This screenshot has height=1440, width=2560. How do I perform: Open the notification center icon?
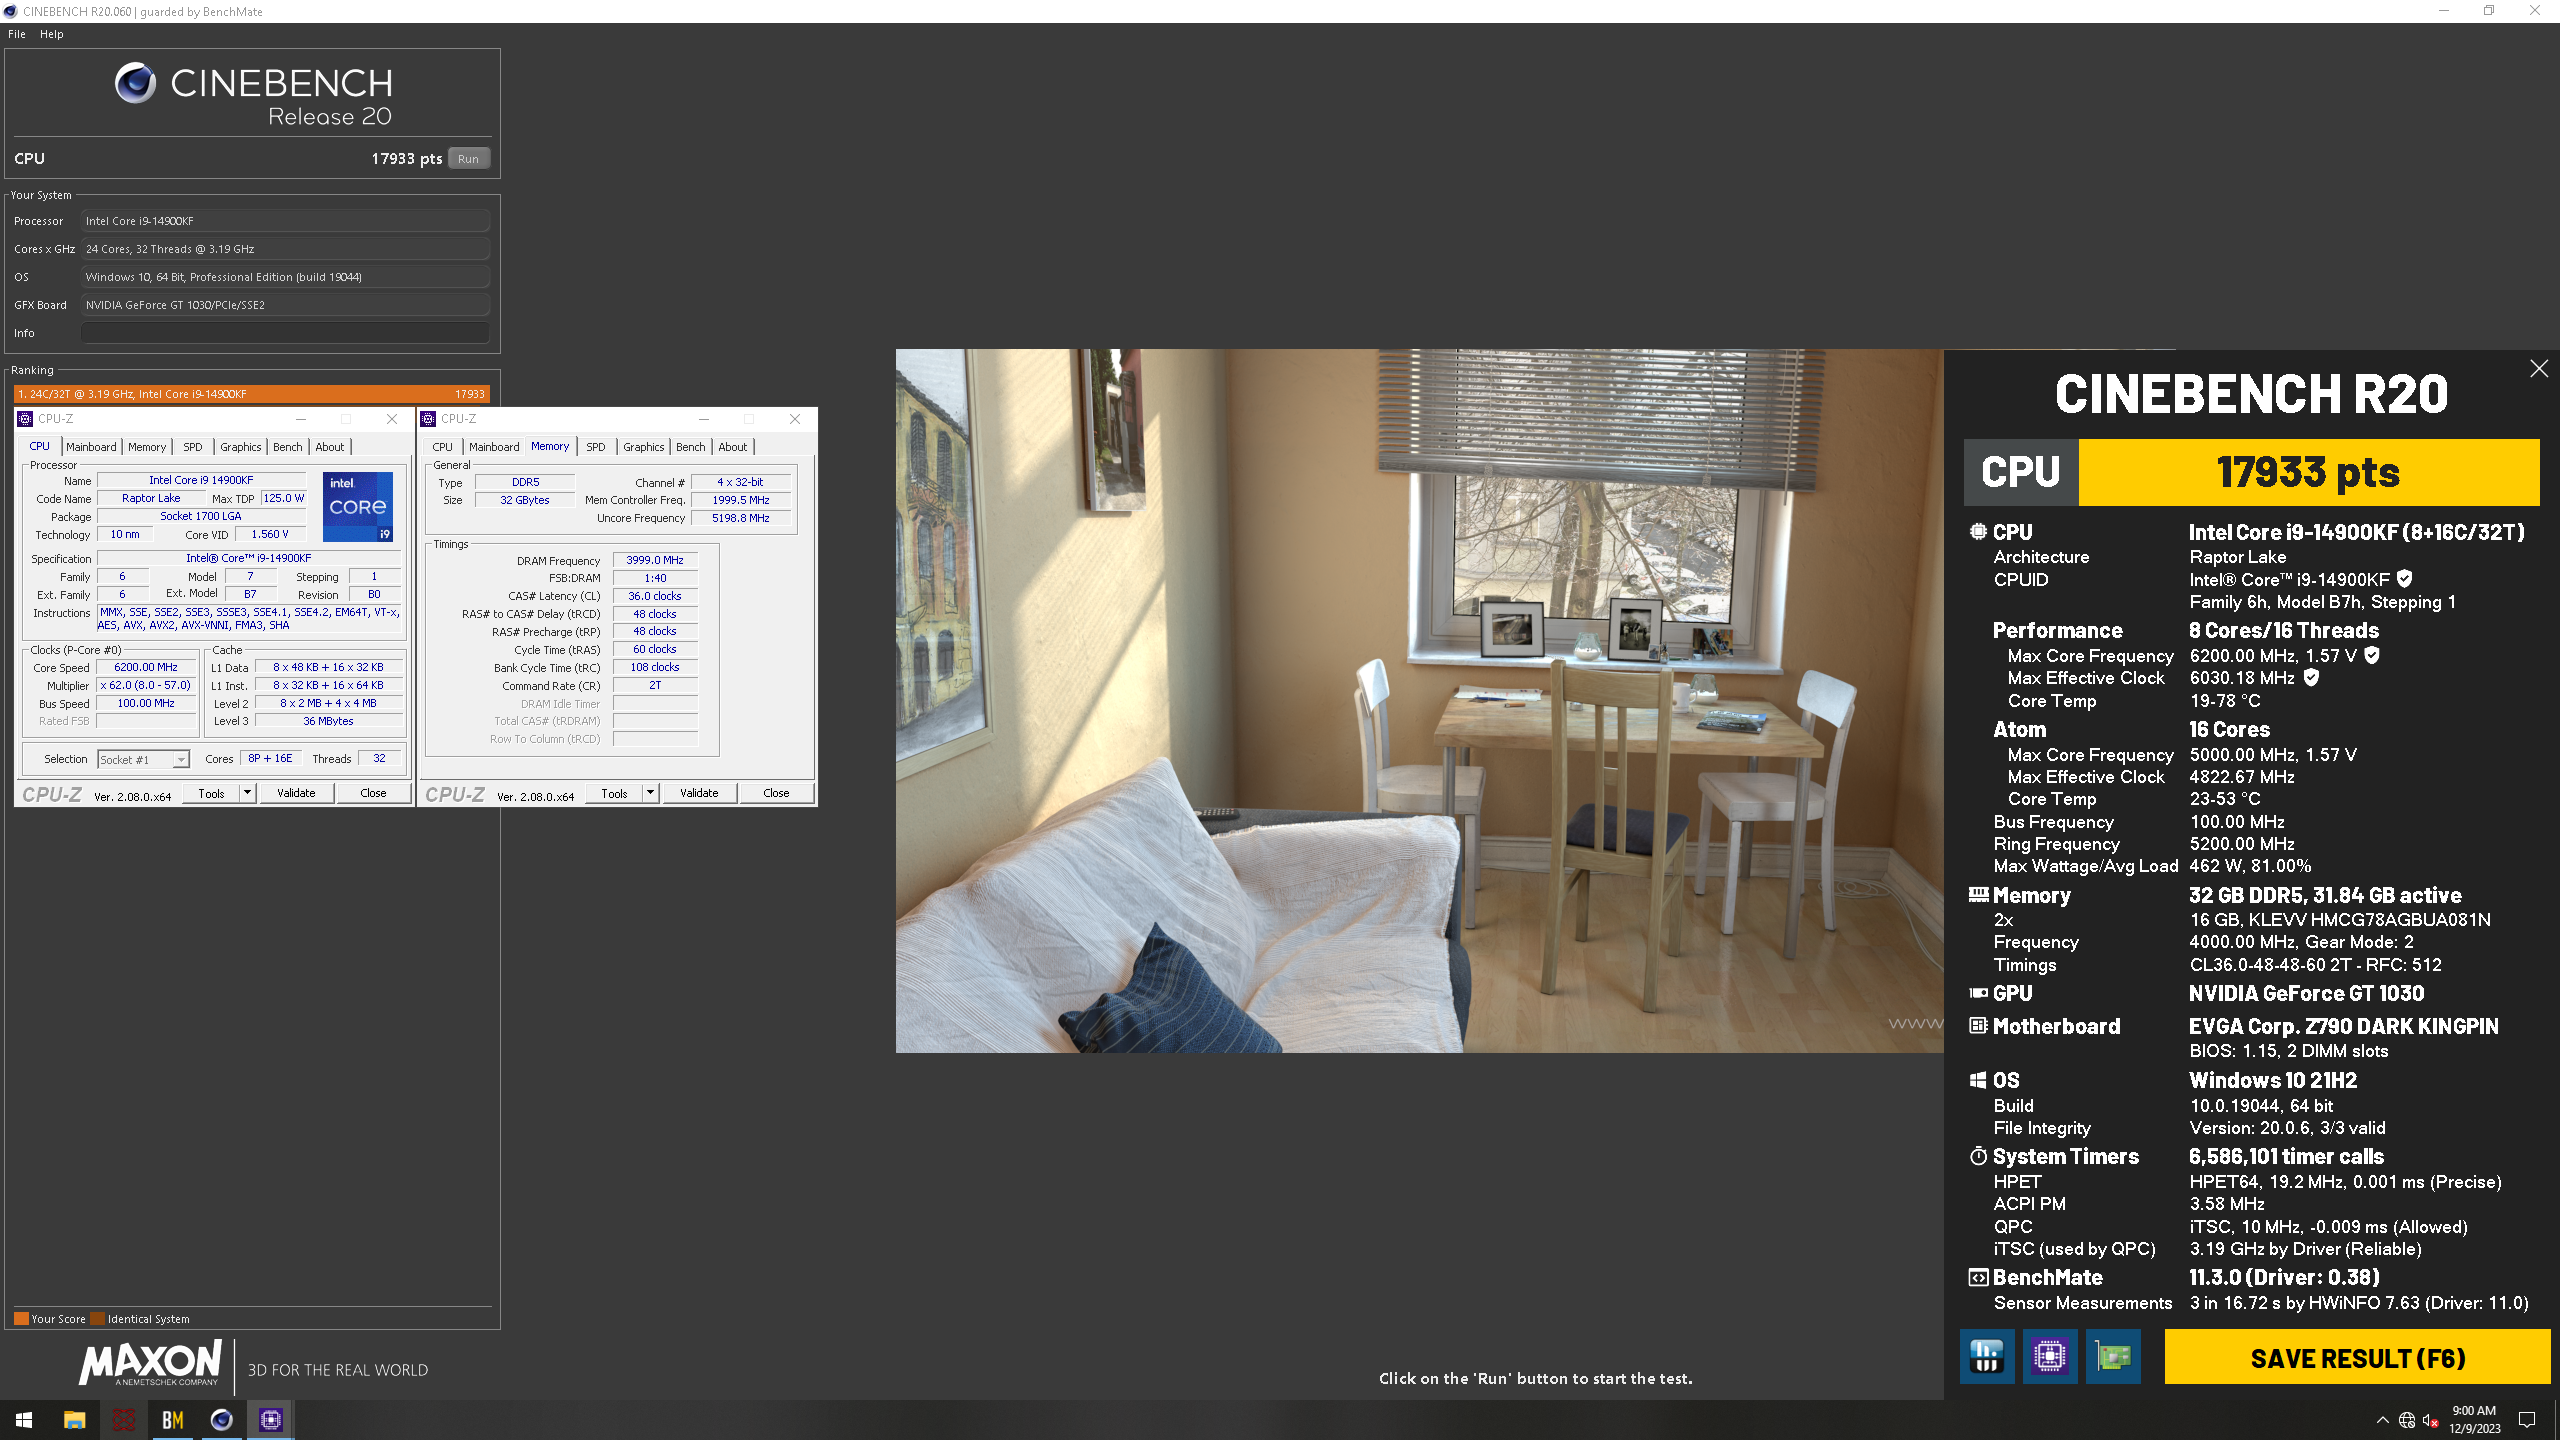(2527, 1420)
